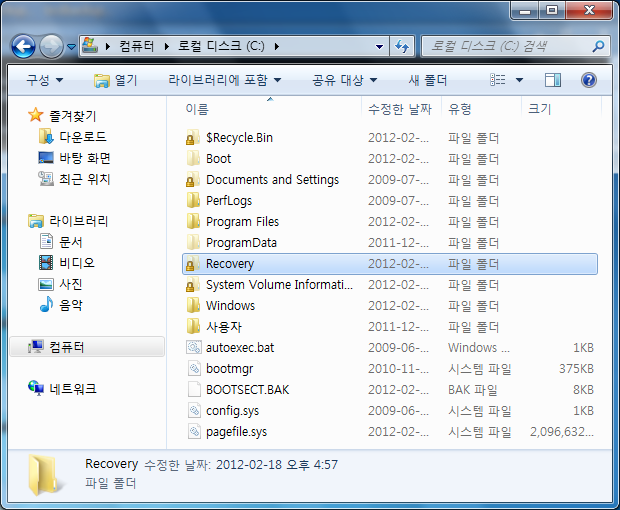Open the 공유 대상 menu
This screenshot has height=510, width=620.
coord(344,80)
